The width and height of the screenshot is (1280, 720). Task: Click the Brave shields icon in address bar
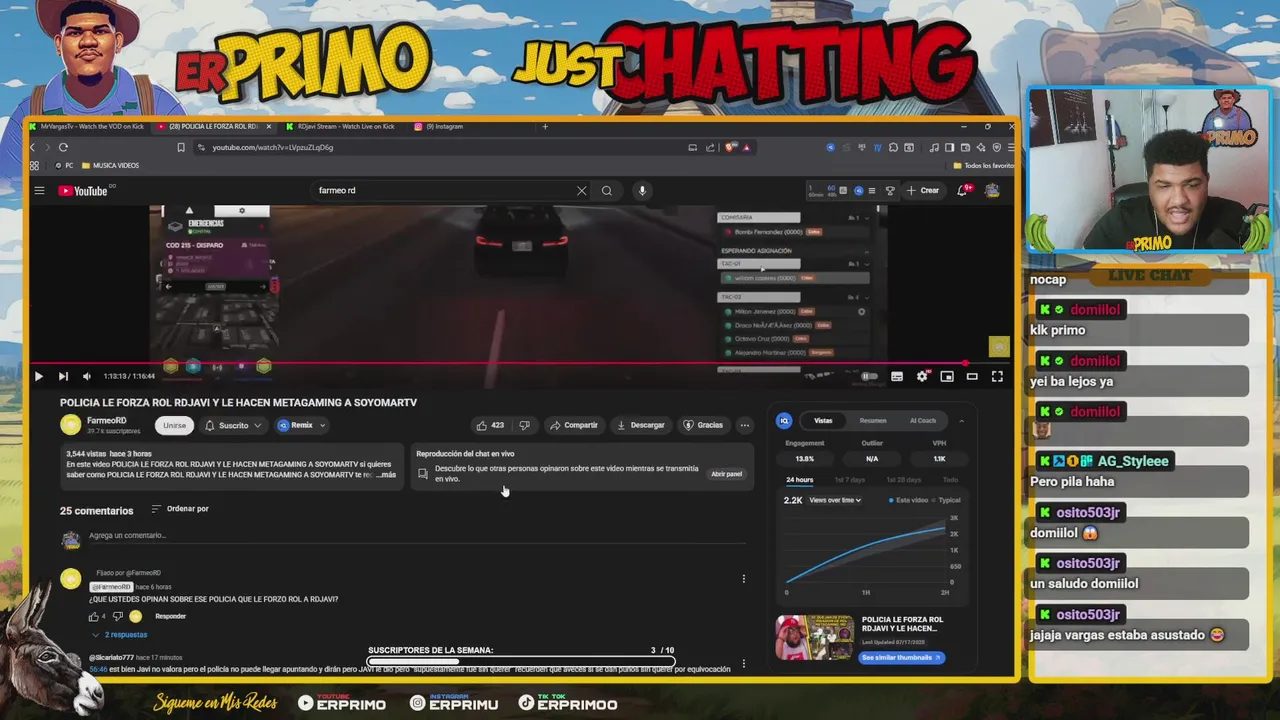point(732,147)
